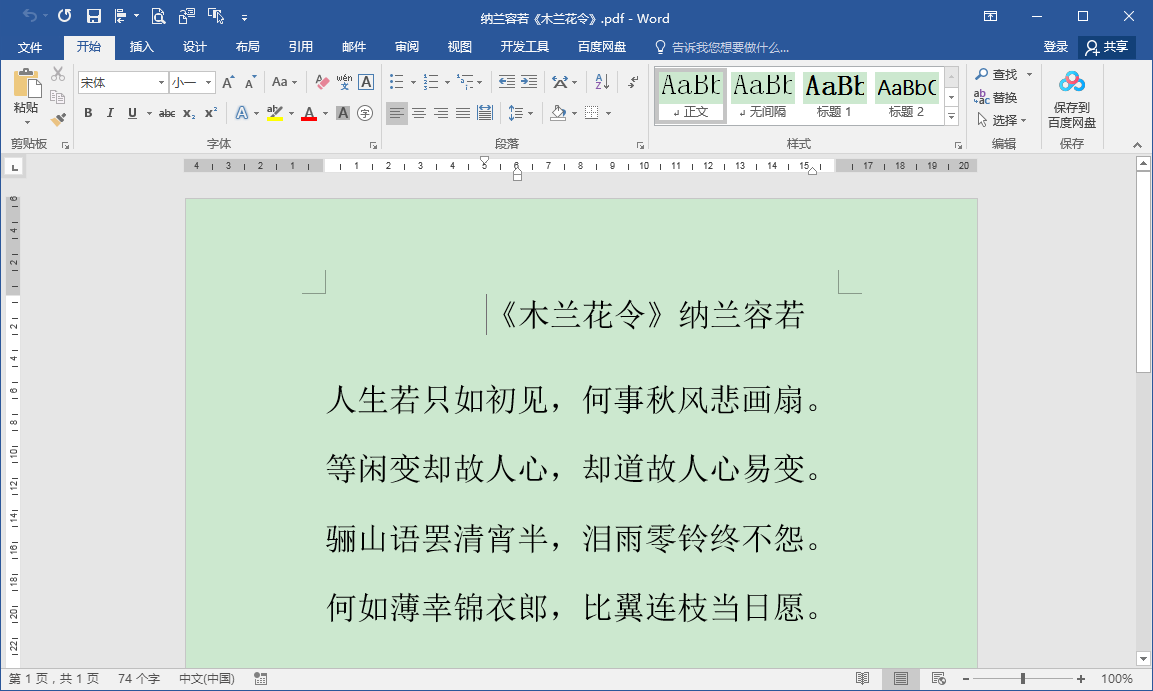Open the numbering list dropdown arrow
Viewport: 1153px width, 691px height.
(447, 82)
